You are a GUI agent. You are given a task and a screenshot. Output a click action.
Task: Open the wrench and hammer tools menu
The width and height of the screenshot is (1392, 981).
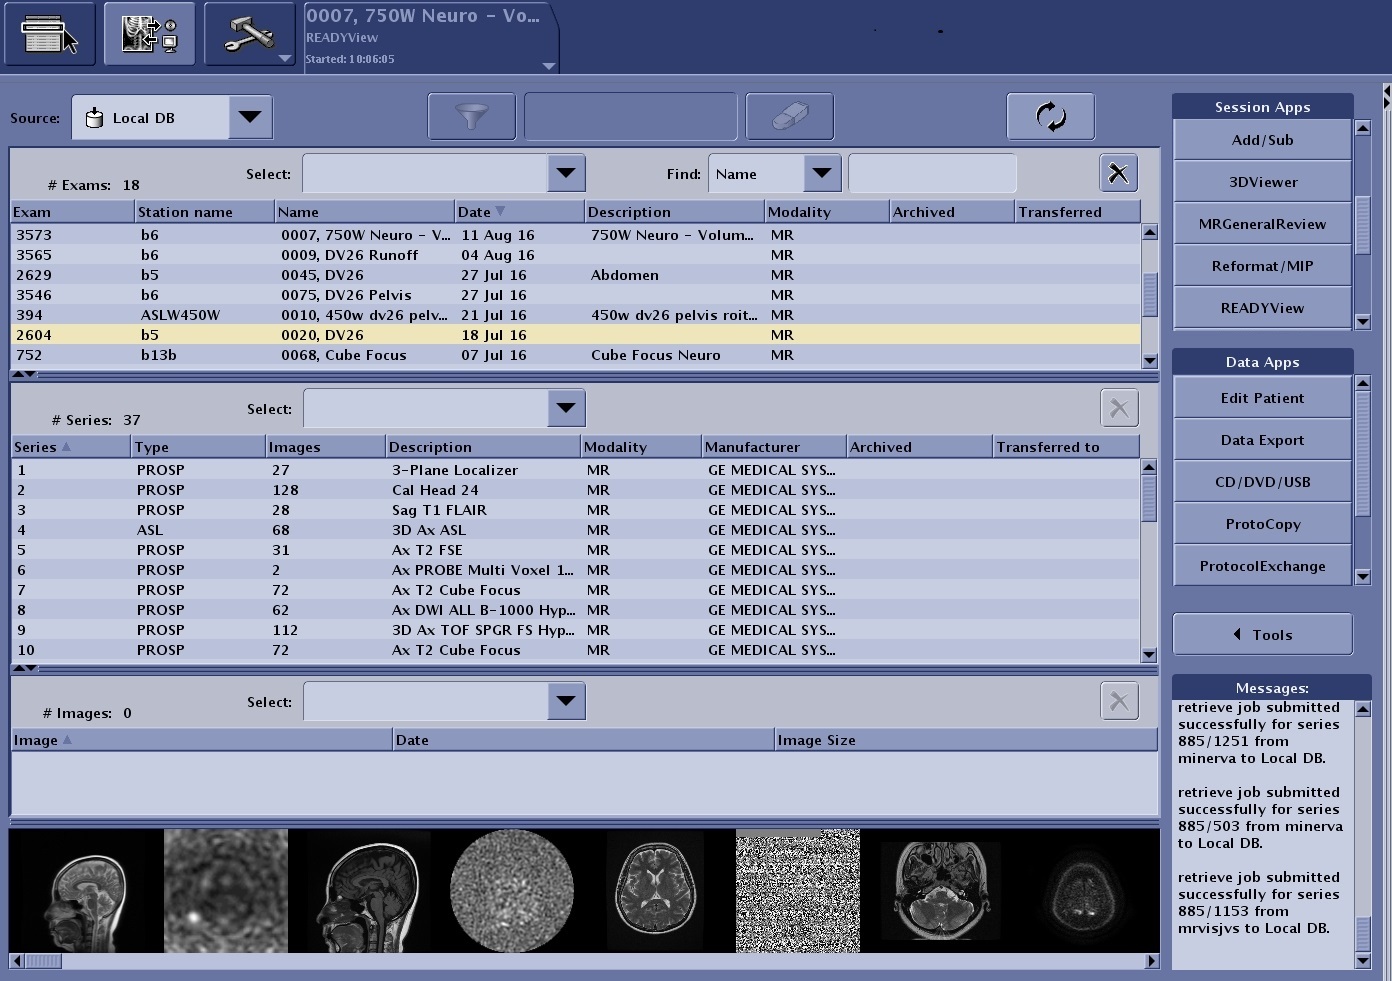coord(250,34)
